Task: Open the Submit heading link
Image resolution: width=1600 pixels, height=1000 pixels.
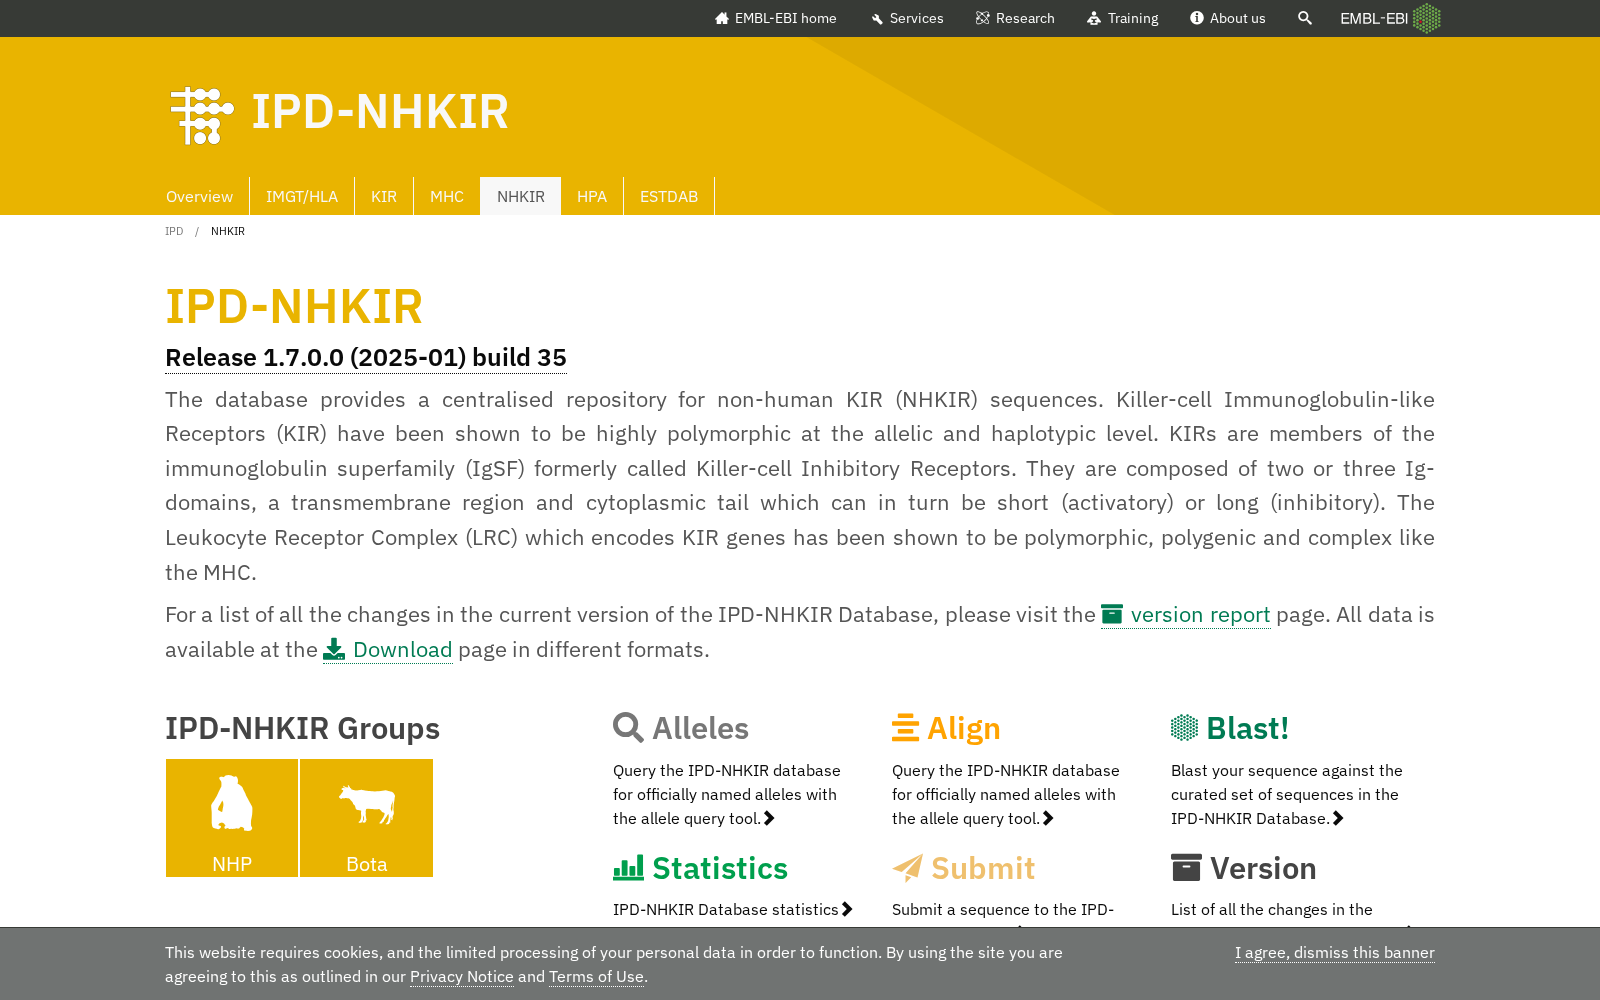Action: pos(964,868)
